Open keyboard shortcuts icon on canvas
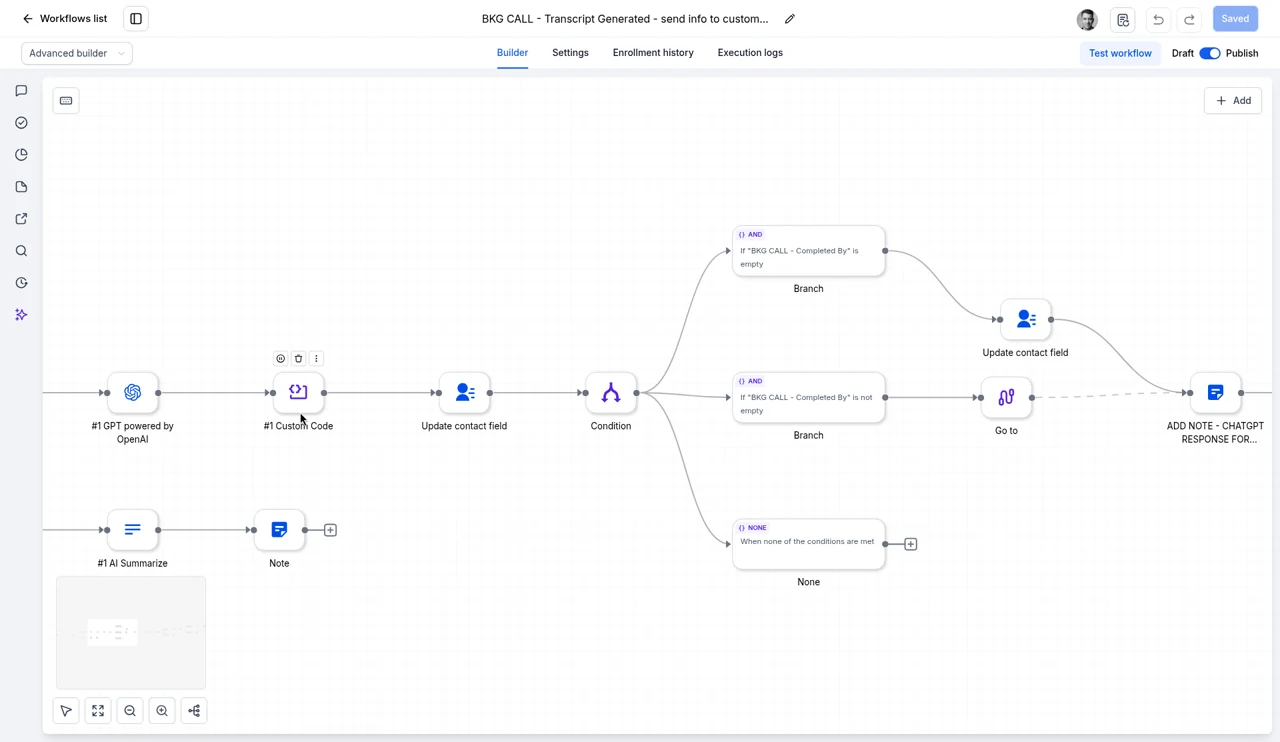Image resolution: width=1280 pixels, height=742 pixels. (x=66, y=100)
